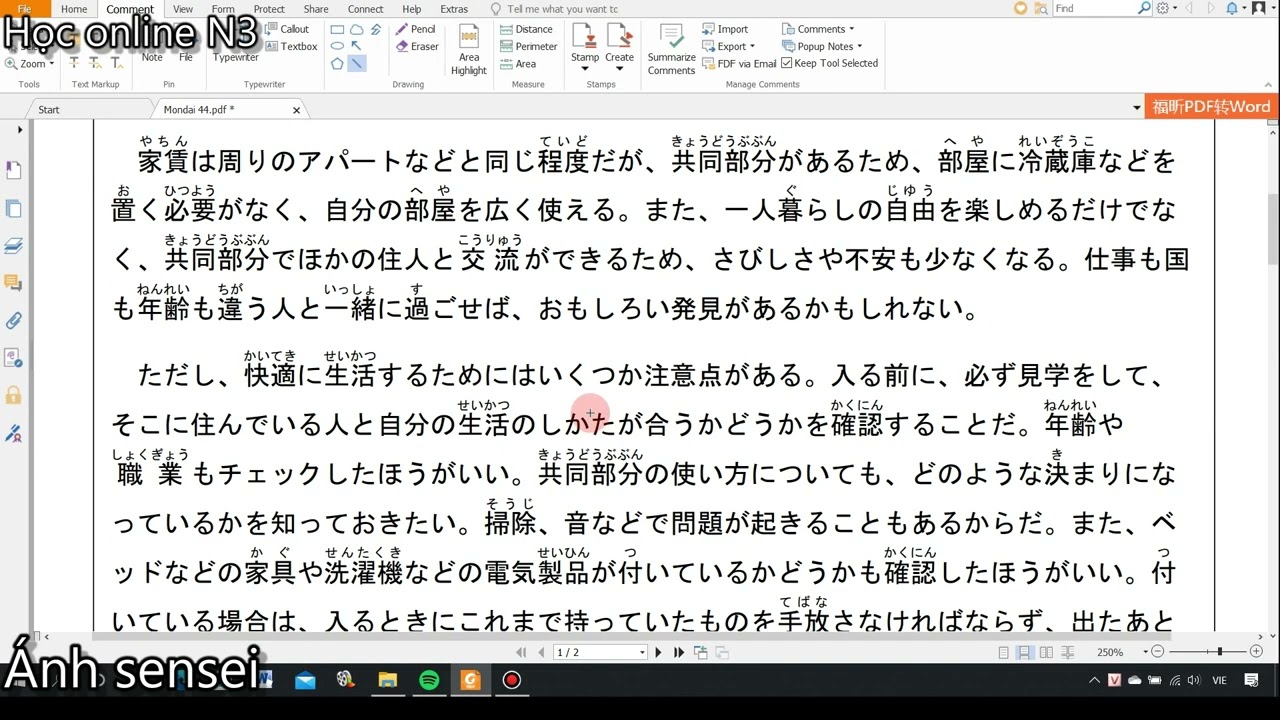Open the Protect ribbon tab
This screenshot has width=1280, height=720.
[x=269, y=9]
